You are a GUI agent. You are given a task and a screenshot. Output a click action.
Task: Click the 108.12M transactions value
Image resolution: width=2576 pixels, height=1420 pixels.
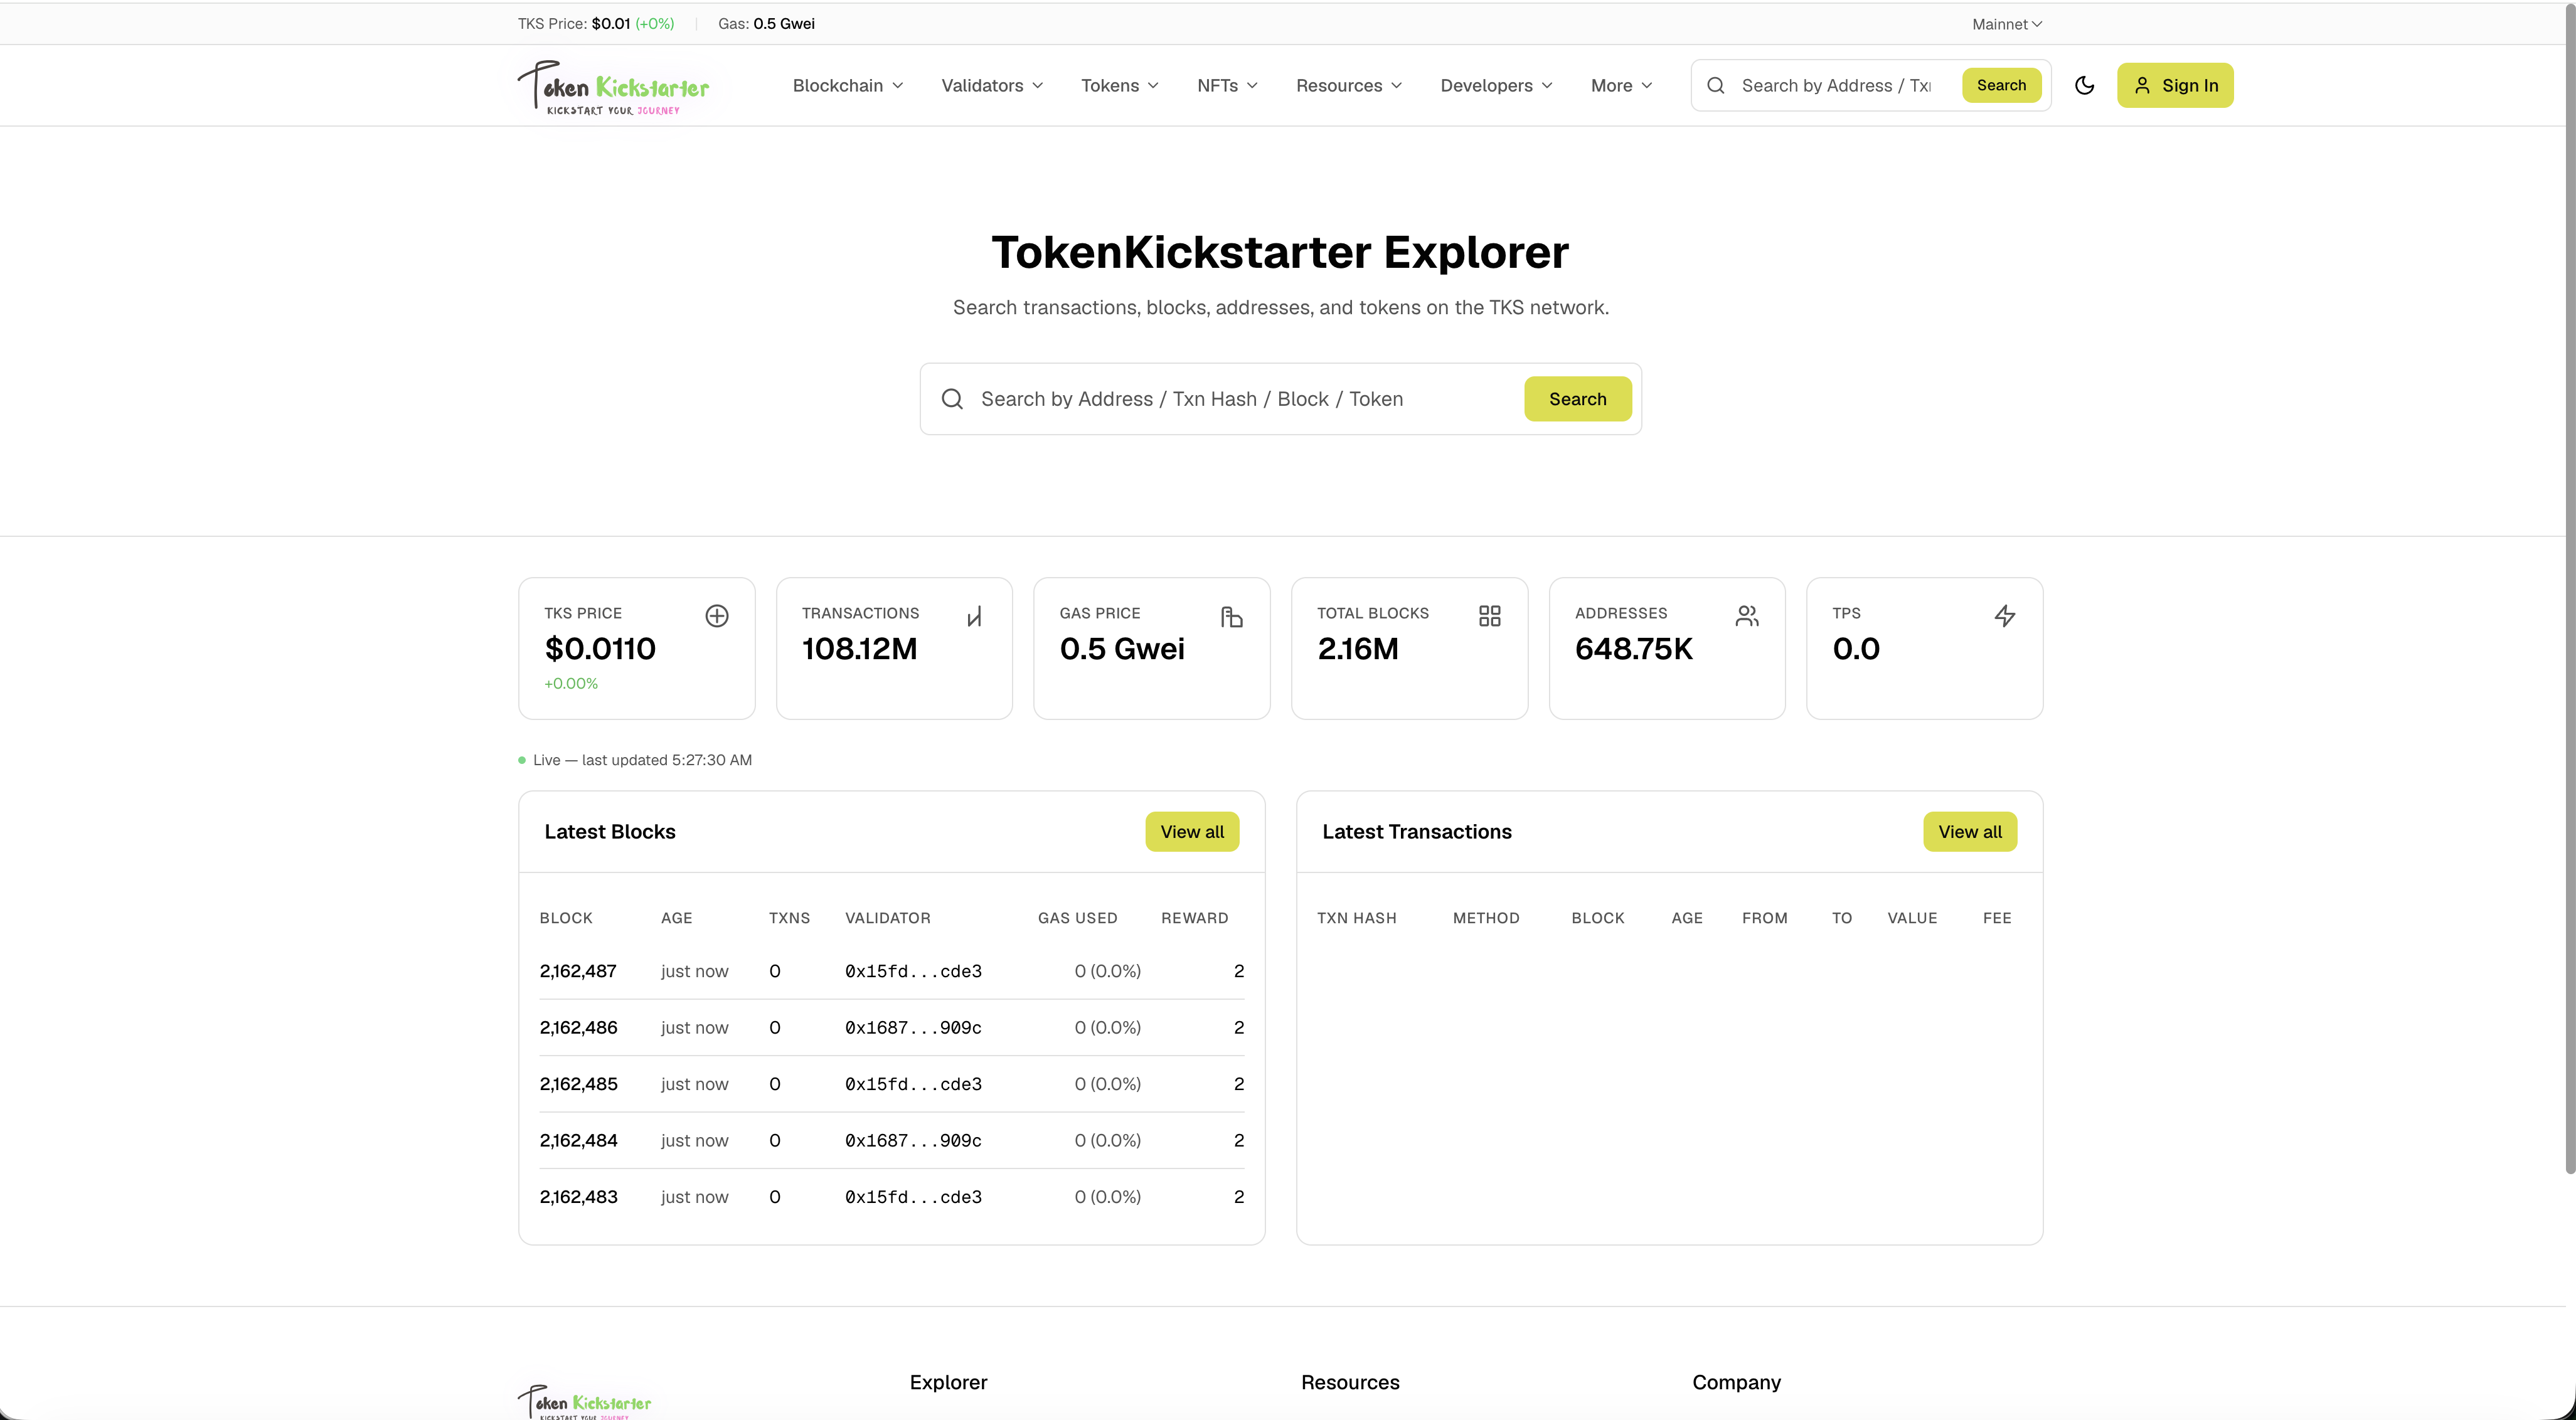pyautogui.click(x=859, y=649)
